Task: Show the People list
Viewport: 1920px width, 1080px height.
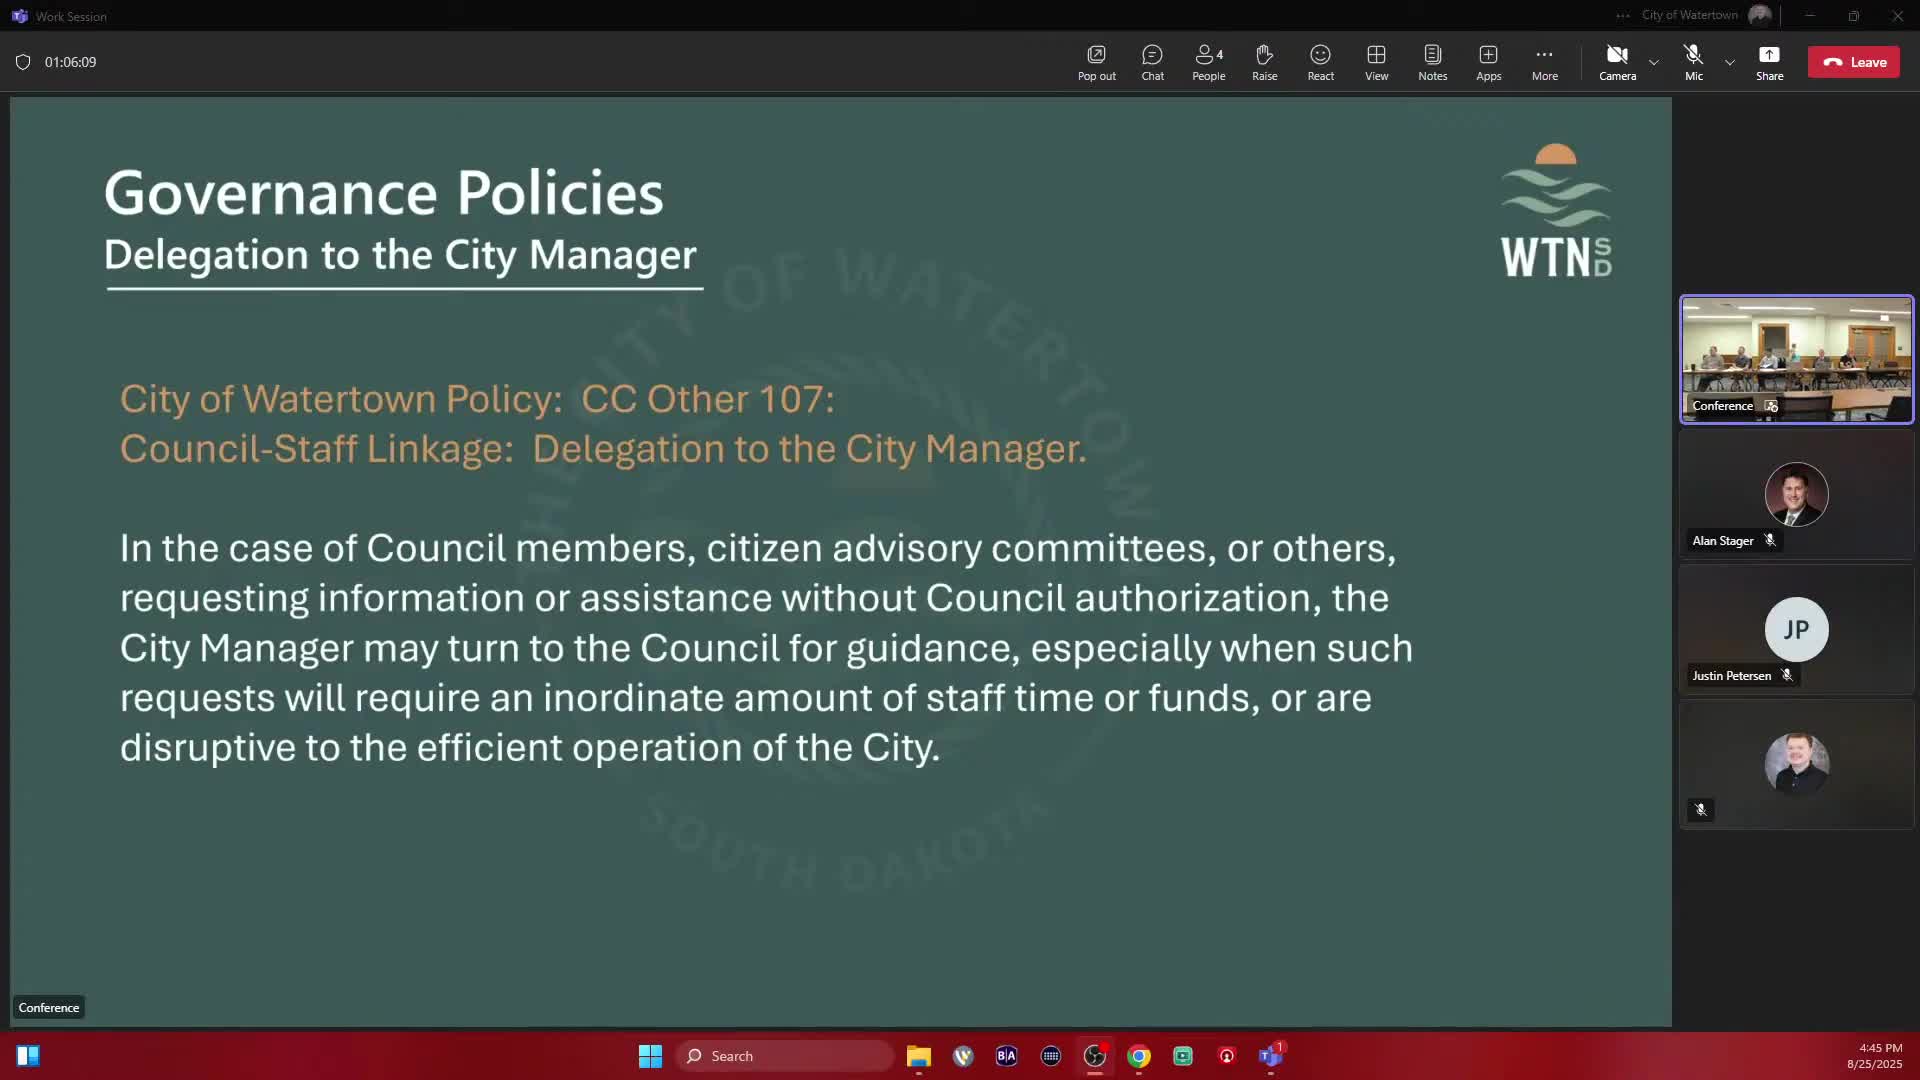Action: click(x=1208, y=62)
